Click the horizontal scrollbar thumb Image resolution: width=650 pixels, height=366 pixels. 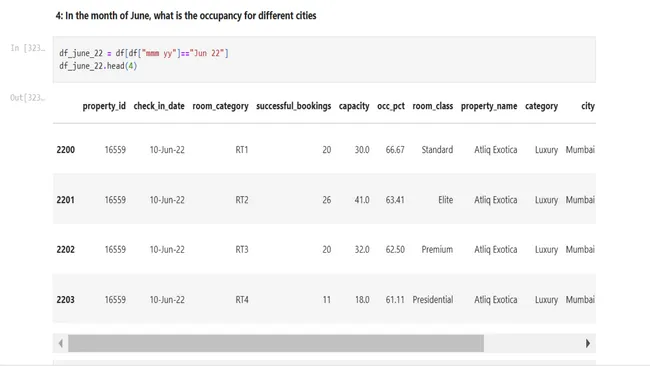pyautogui.click(x=276, y=343)
